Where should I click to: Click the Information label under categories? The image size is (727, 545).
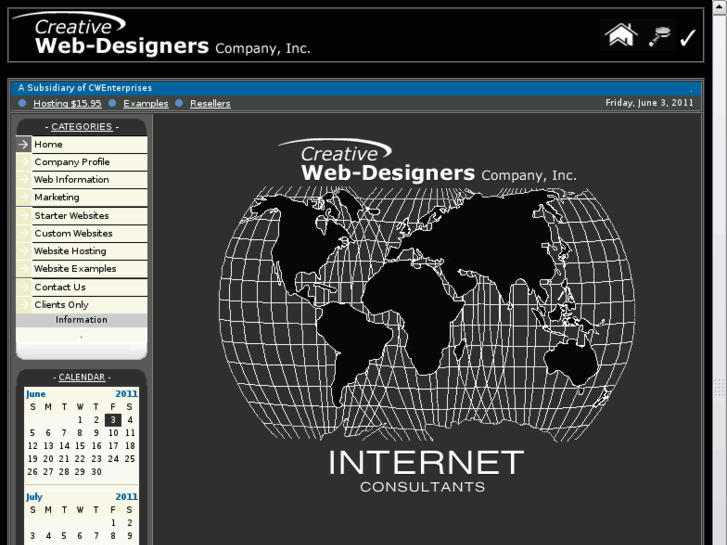click(81, 320)
